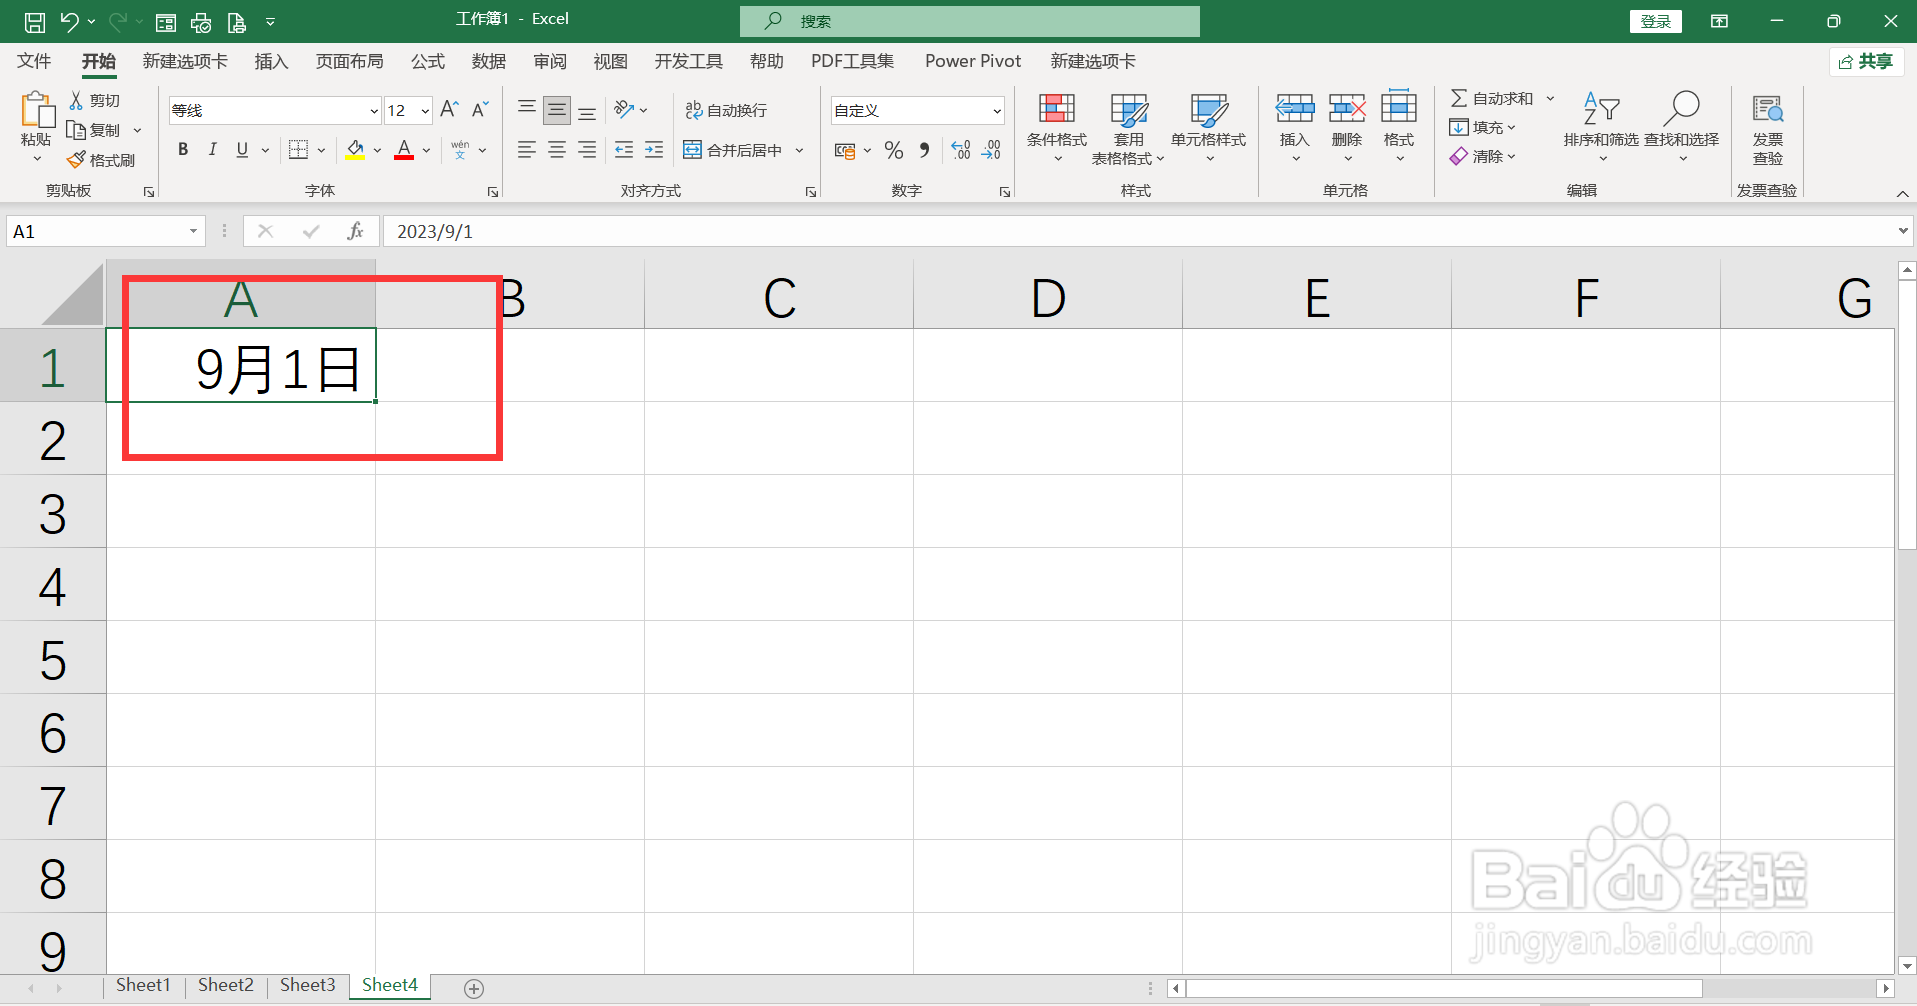Click the Login (登录) button
The width and height of the screenshot is (1917, 1006).
[1656, 21]
